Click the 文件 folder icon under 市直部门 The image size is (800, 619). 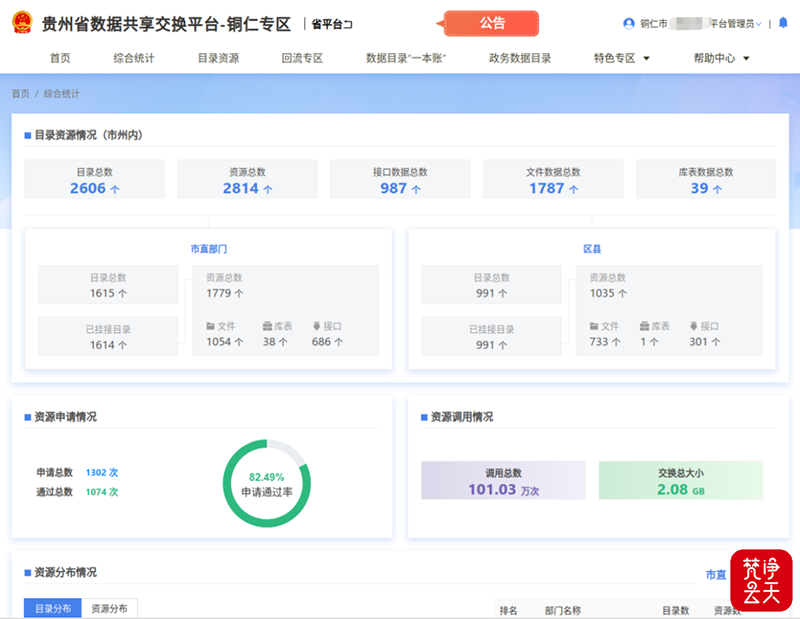[211, 326]
